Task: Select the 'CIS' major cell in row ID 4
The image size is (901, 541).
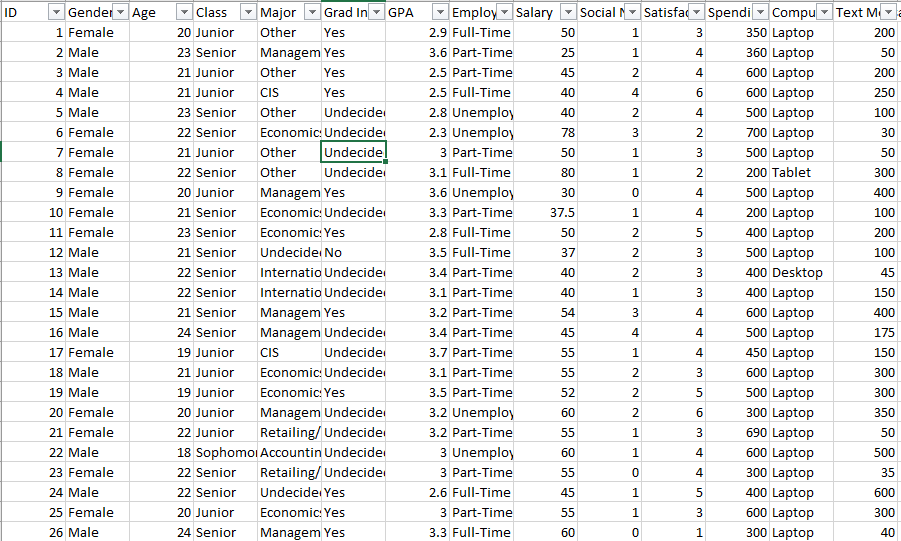Action: point(289,93)
